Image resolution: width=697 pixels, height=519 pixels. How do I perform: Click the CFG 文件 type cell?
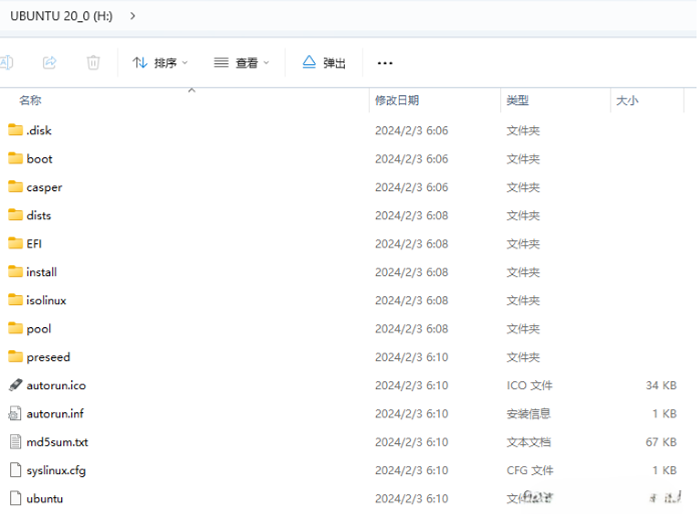(x=530, y=470)
